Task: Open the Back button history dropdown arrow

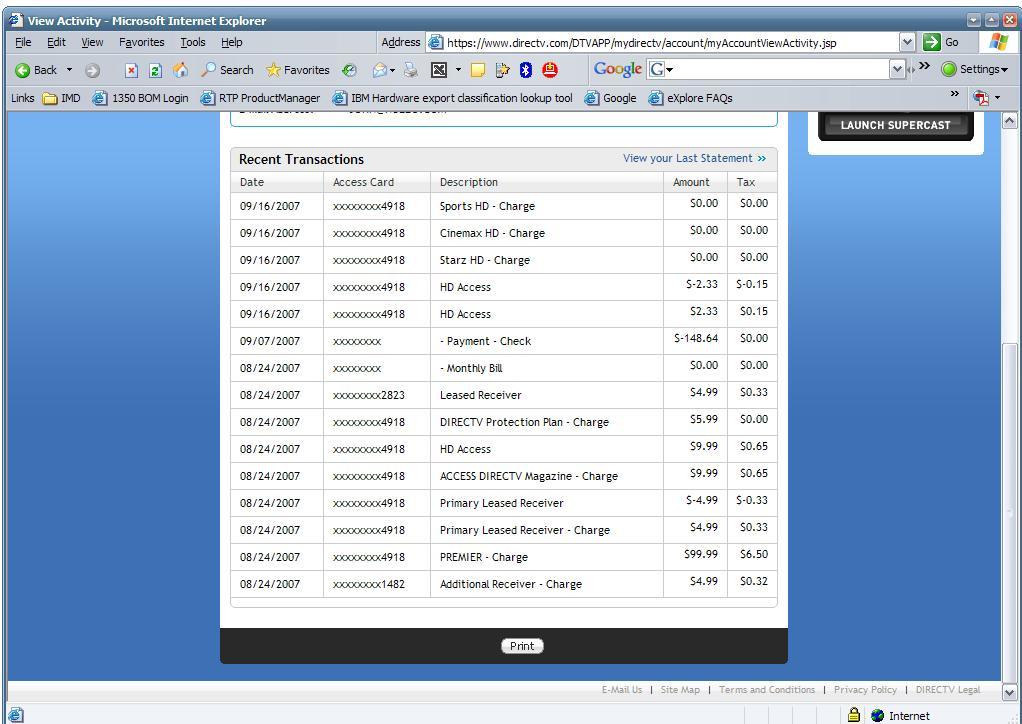Action: 69,70
